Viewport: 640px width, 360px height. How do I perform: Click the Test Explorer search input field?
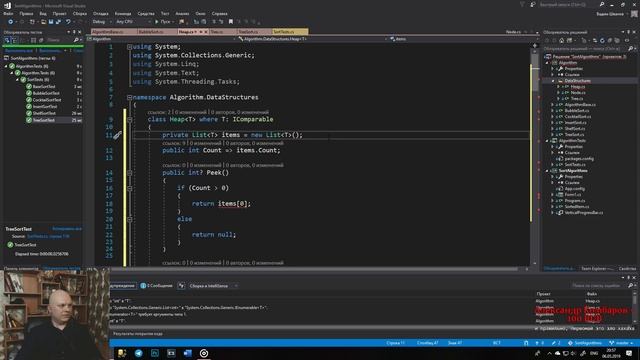click(x=60, y=40)
